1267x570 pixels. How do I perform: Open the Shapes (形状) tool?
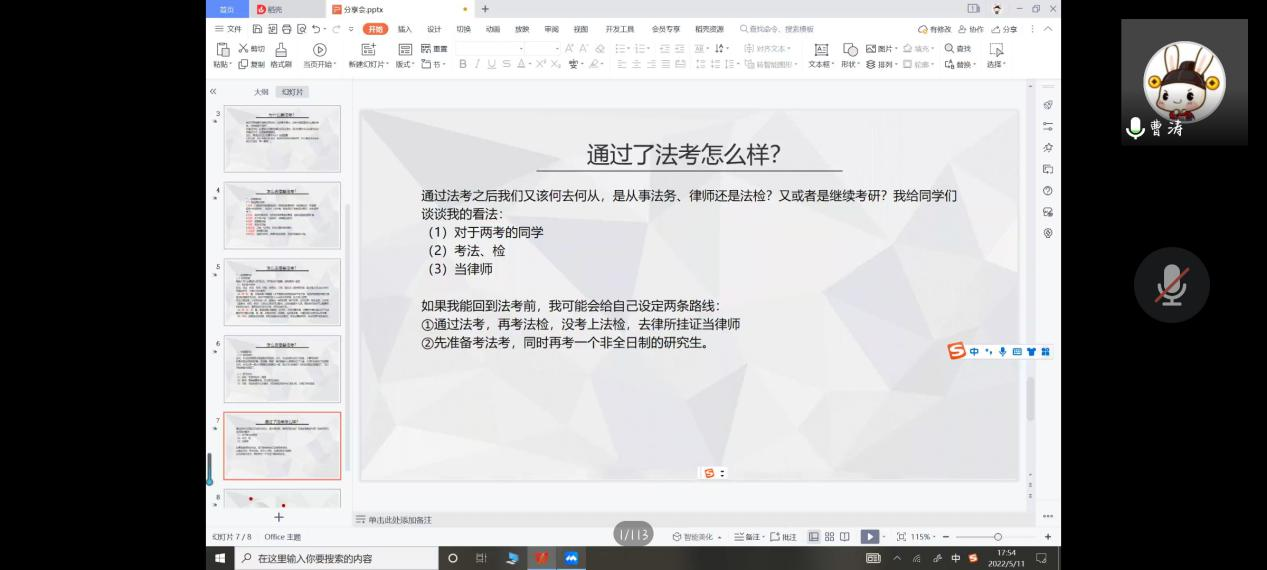tap(850, 50)
